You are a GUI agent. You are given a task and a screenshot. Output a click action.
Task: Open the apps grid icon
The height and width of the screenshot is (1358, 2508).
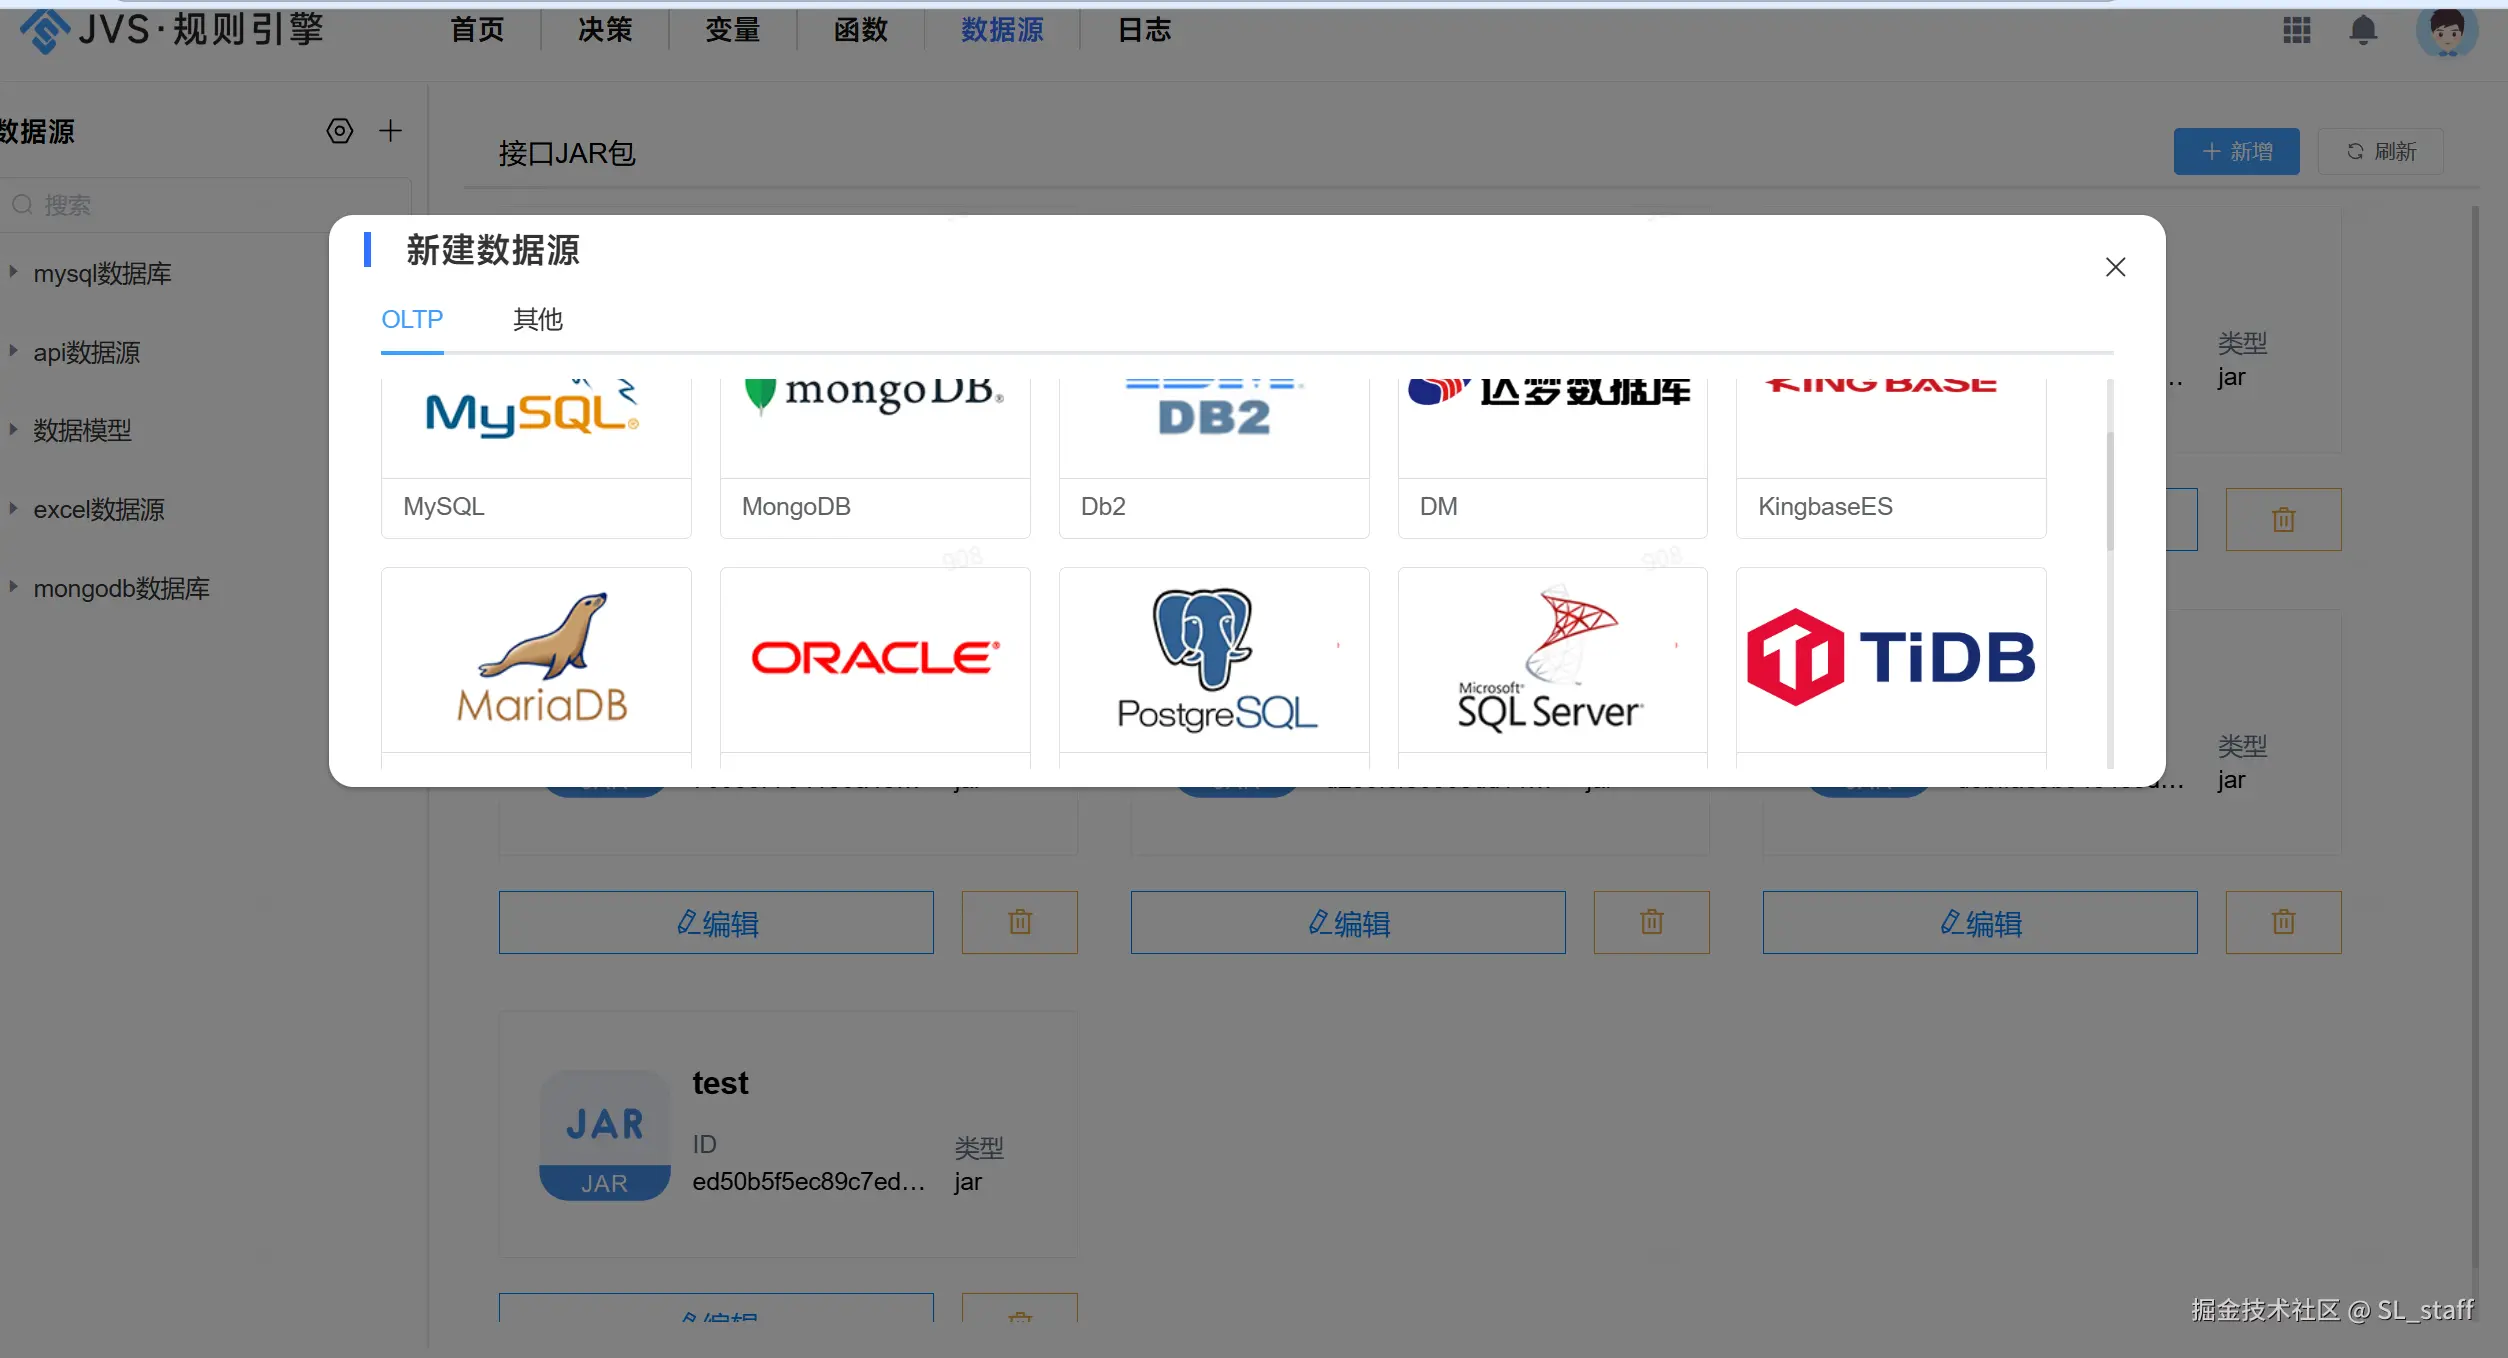pos(2296,30)
